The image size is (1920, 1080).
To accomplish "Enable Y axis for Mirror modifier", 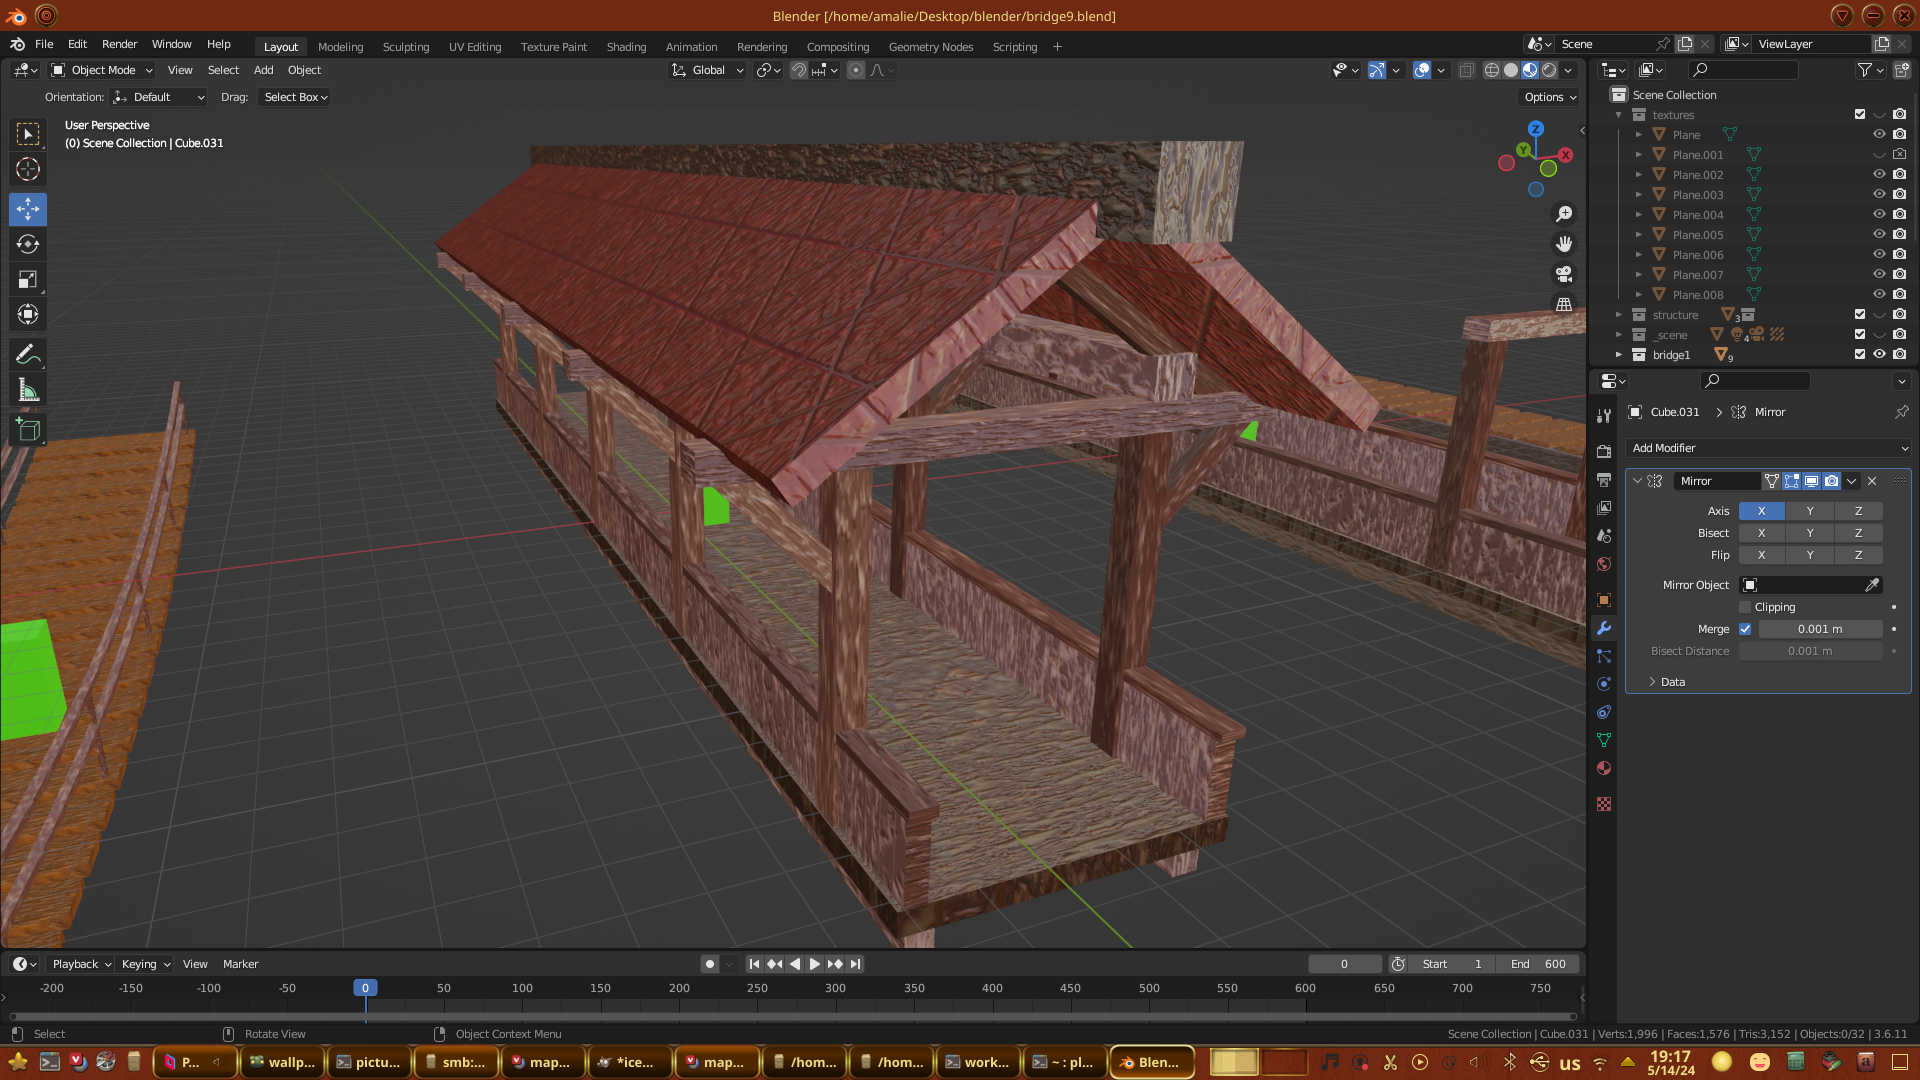I will tap(1809, 511).
